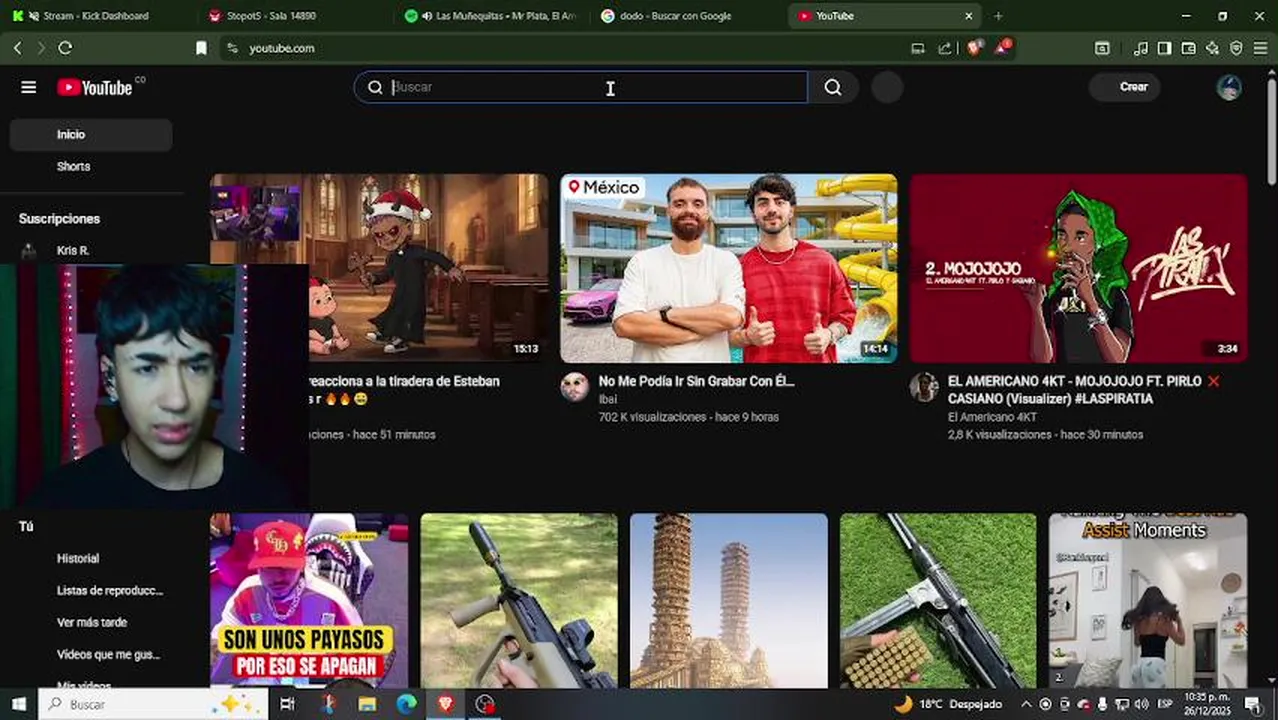This screenshot has width=1278, height=720.
Task: Open El Americano 4KT channel avatar
Action: point(924,387)
